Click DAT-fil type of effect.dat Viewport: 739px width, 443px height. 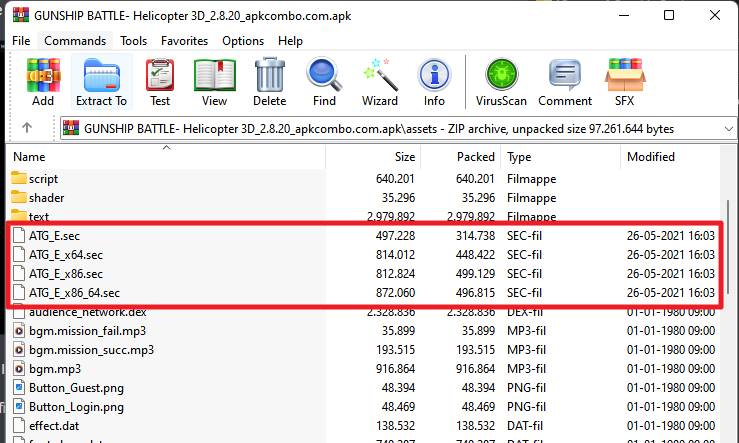click(x=525, y=426)
